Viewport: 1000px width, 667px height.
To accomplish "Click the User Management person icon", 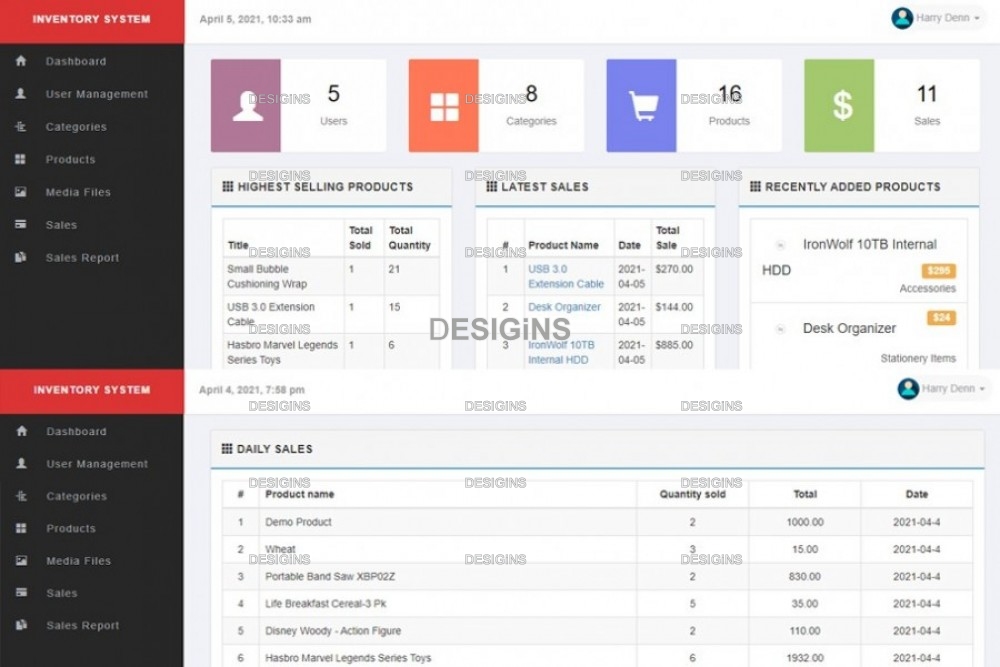I will tap(20, 94).
